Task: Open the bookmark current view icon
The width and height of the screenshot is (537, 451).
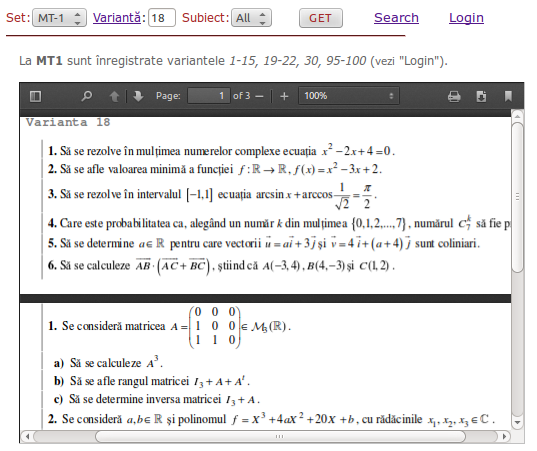Action: click(x=508, y=96)
